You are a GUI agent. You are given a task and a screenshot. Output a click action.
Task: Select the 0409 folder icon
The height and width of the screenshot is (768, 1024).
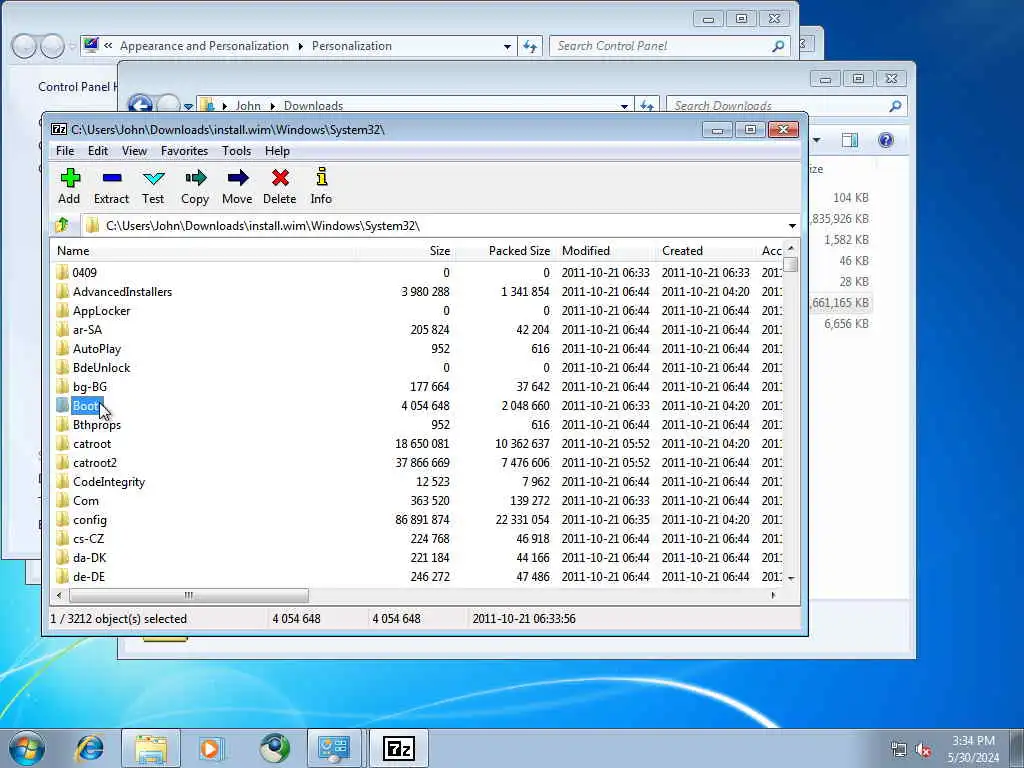(x=63, y=272)
